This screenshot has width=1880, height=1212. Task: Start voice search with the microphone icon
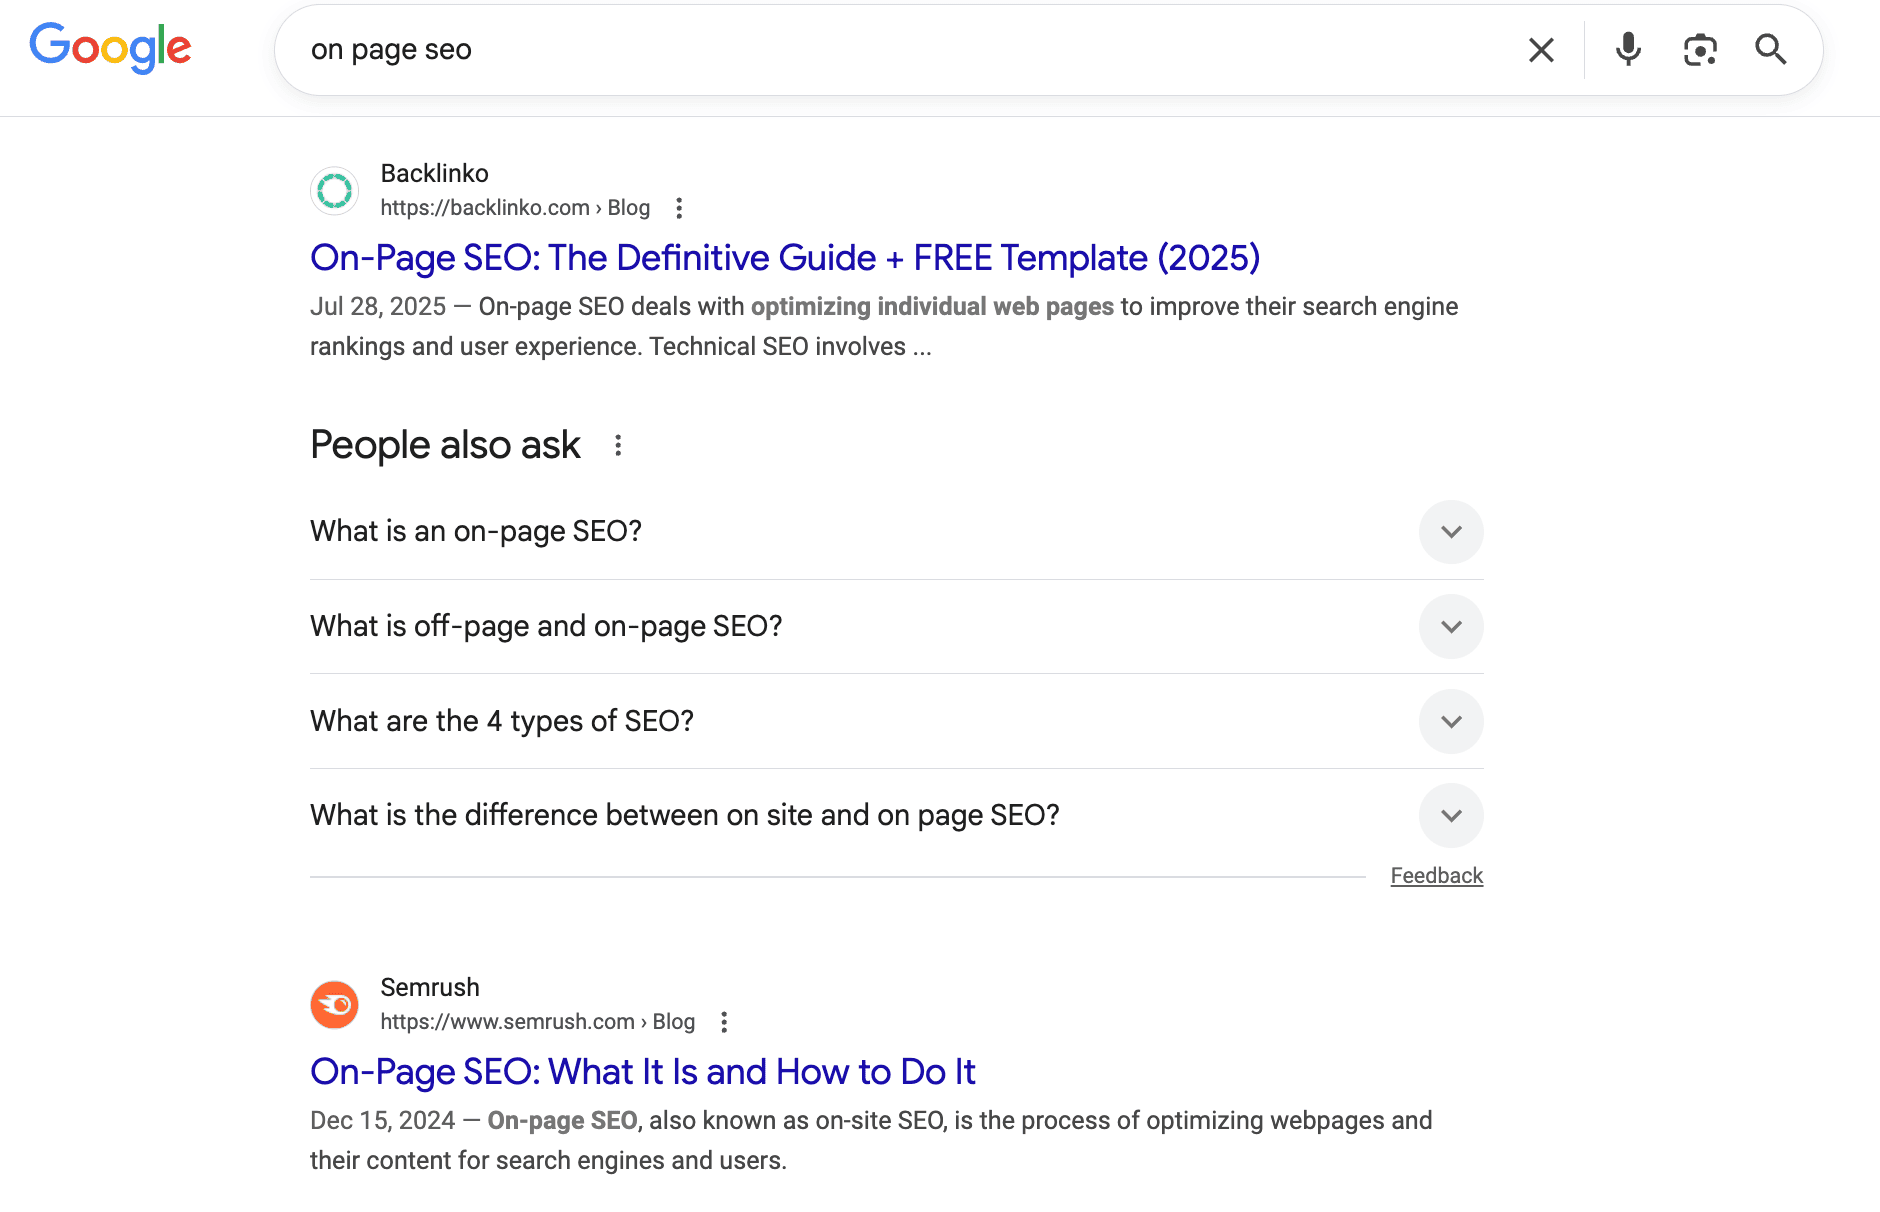[1628, 49]
